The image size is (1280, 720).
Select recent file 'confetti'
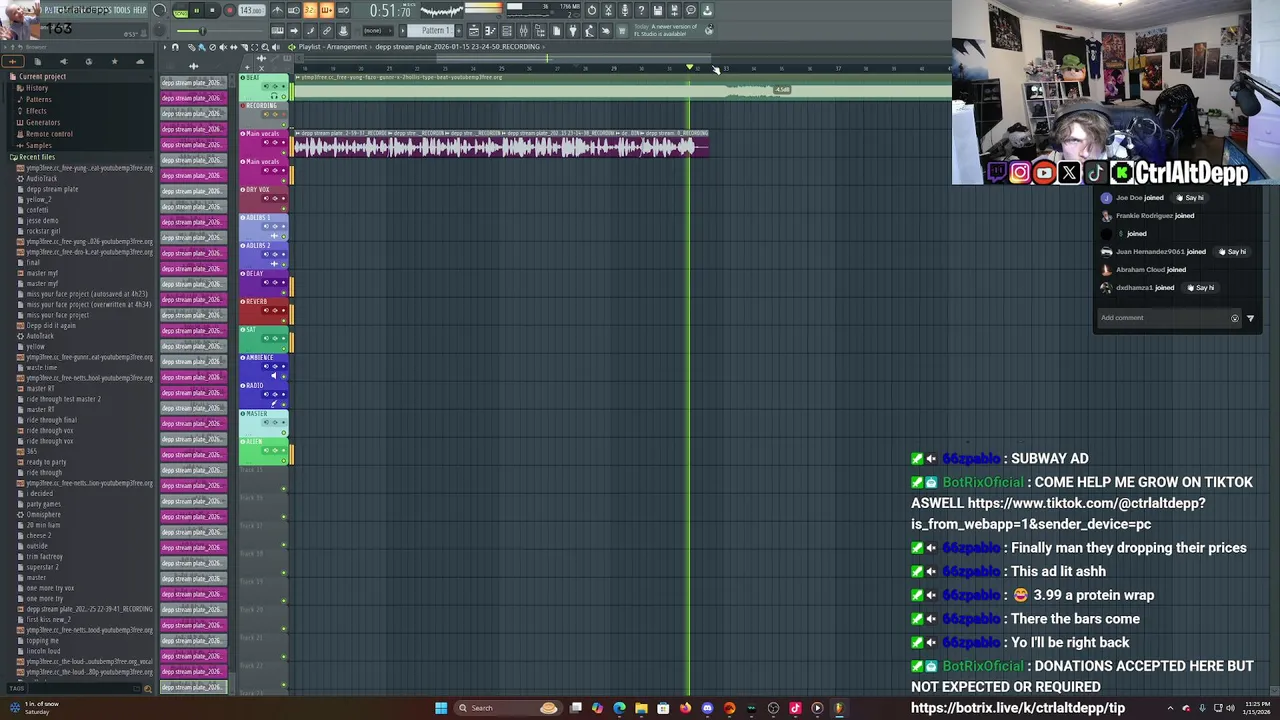coord(37,210)
